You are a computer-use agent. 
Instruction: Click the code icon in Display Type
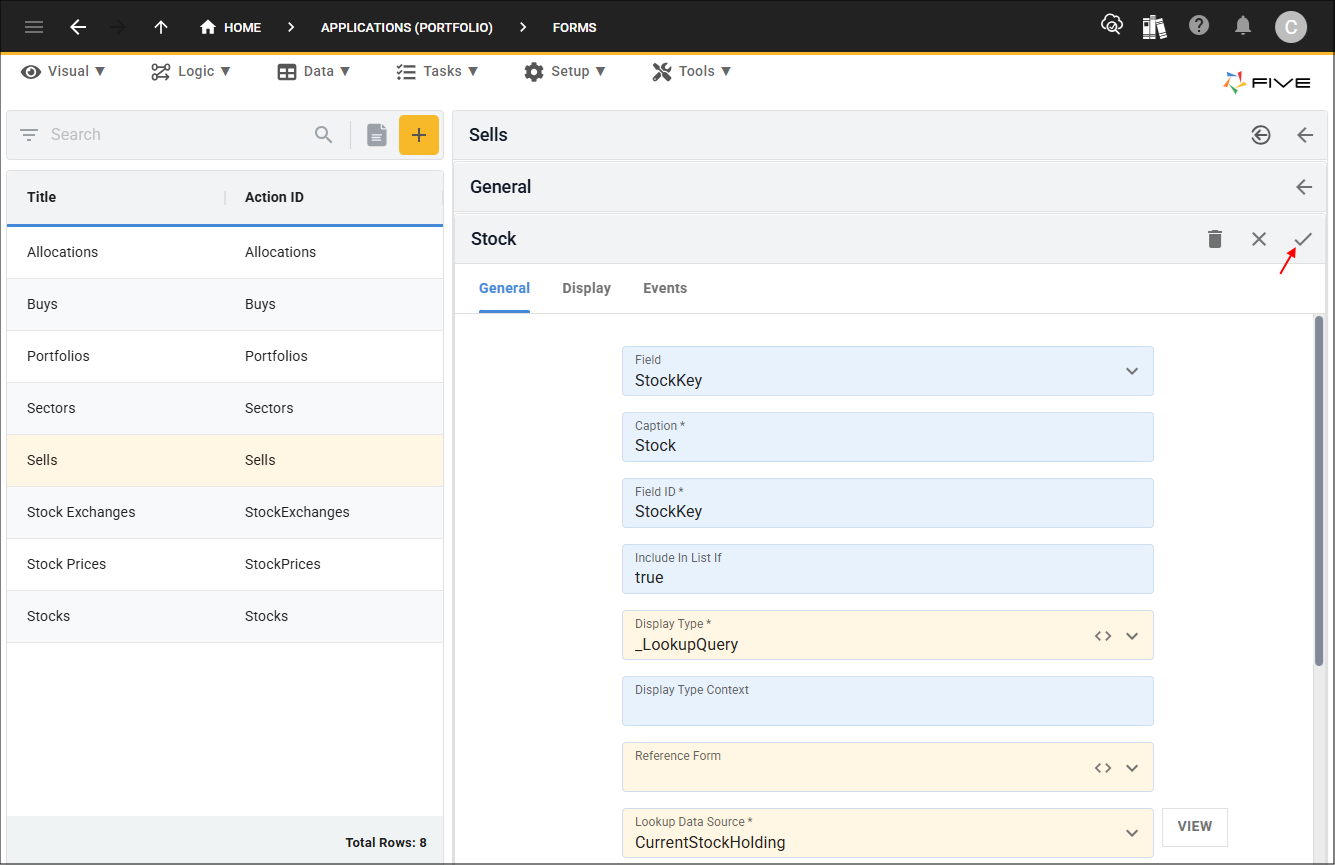click(1103, 636)
